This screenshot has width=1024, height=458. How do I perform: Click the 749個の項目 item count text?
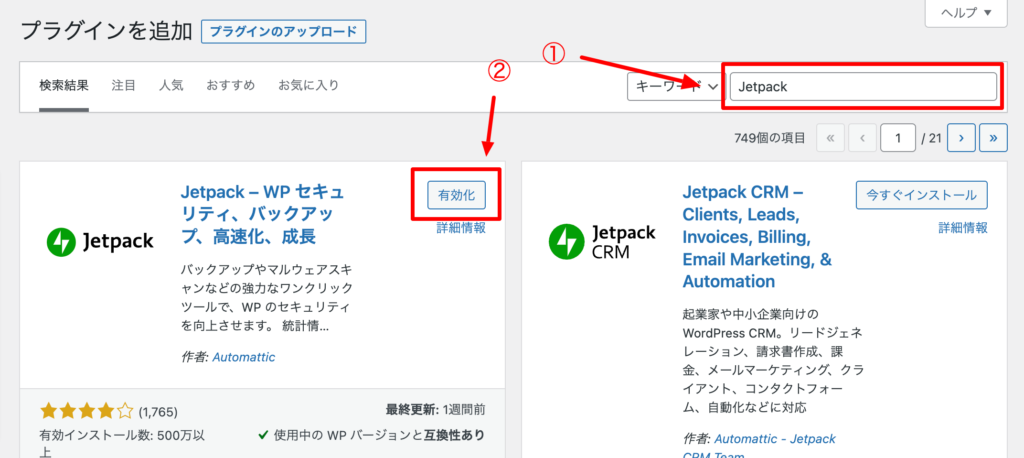(769, 139)
